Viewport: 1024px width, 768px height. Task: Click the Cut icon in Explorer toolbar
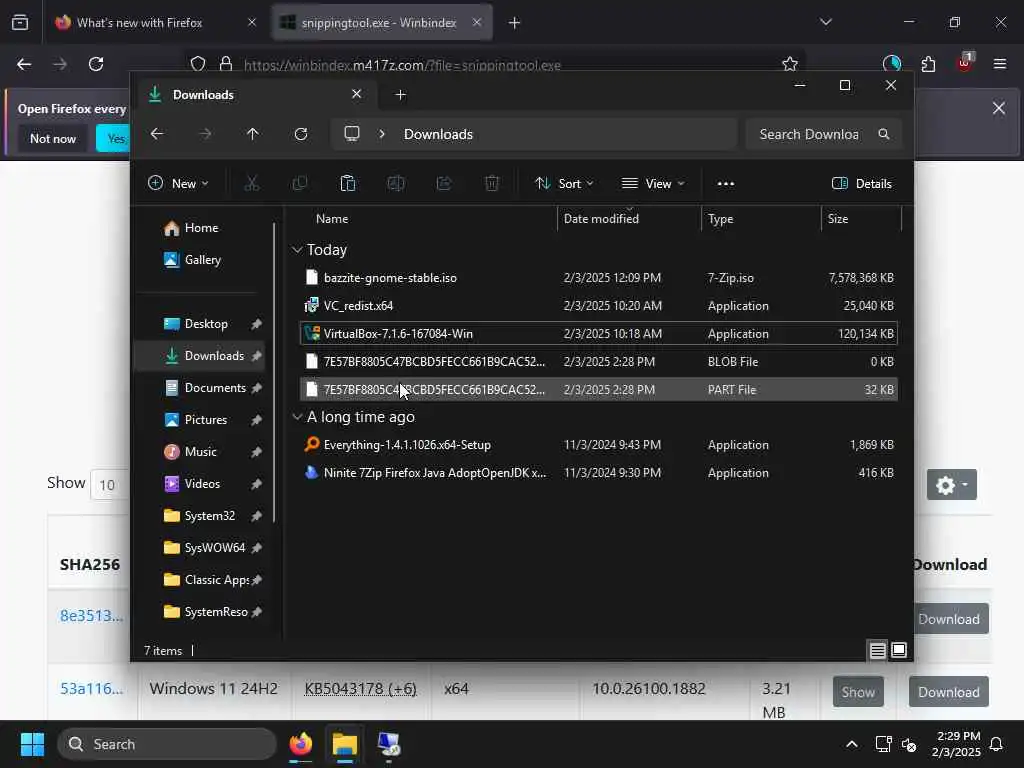point(251,184)
